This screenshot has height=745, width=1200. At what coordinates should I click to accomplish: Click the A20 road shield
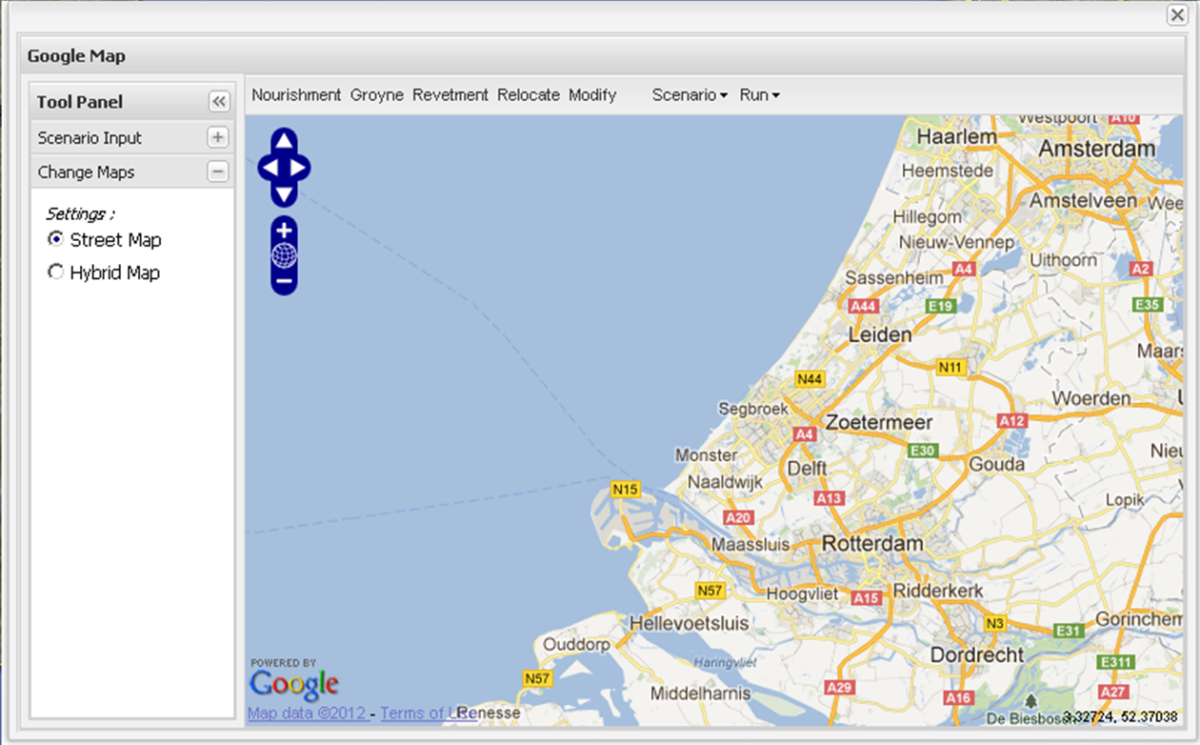pyautogui.click(x=738, y=517)
